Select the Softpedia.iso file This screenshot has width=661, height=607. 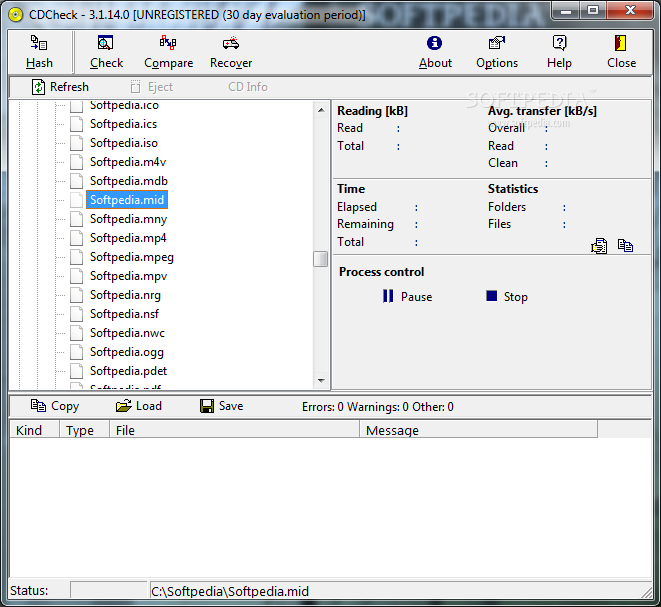(x=124, y=143)
